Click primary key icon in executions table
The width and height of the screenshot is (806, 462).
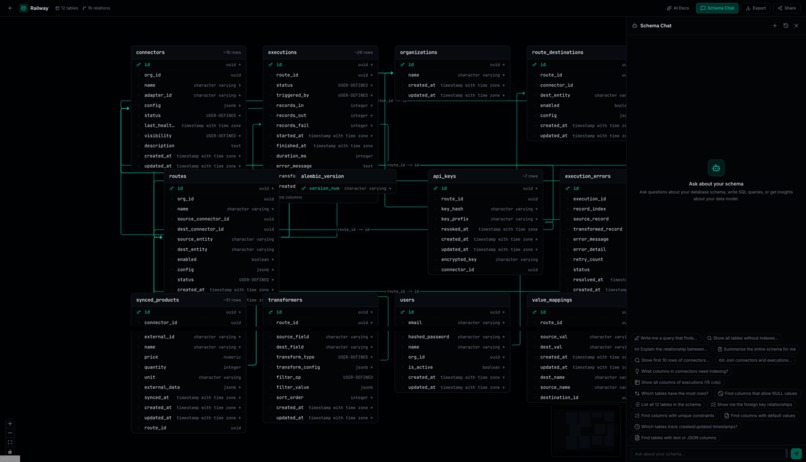pyautogui.click(x=270, y=65)
